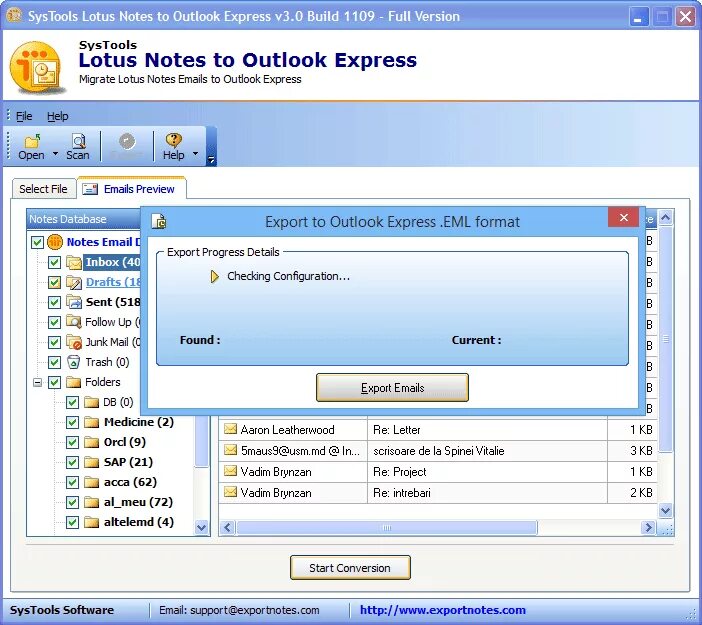Open the www.exportnotes.com link

(x=443, y=610)
